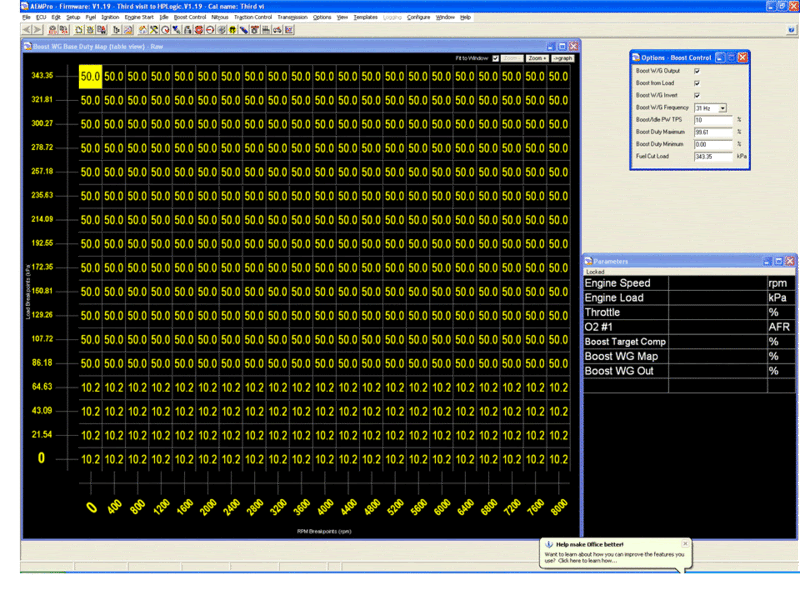Click the Office improvement balloon text link
This screenshot has width=800, height=600.
614,557
